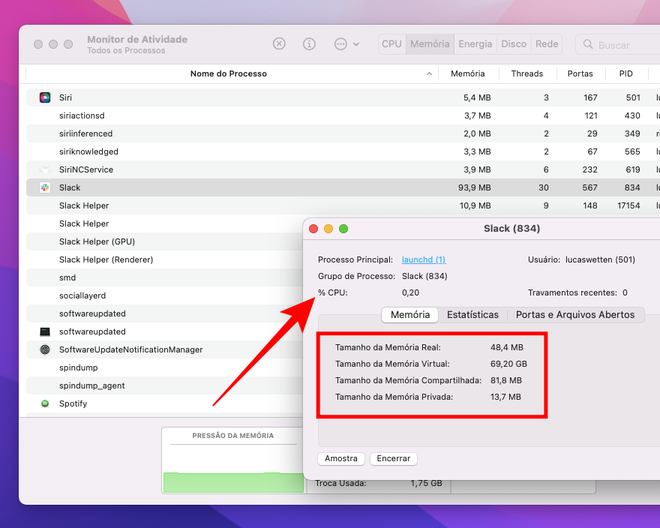The width and height of the screenshot is (660, 528).
Task: Select the sociallayerd process row
Action: 164,296
